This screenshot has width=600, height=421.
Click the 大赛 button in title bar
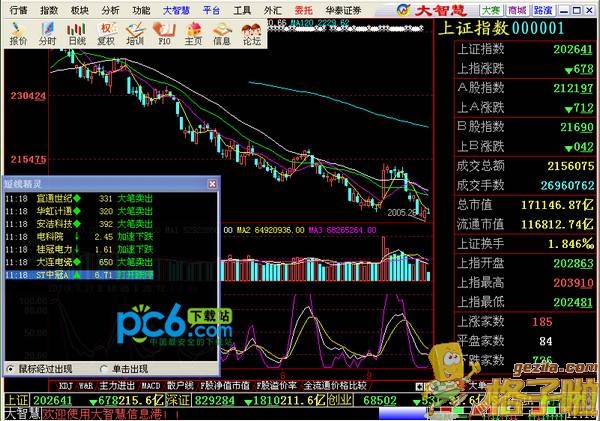(491, 10)
